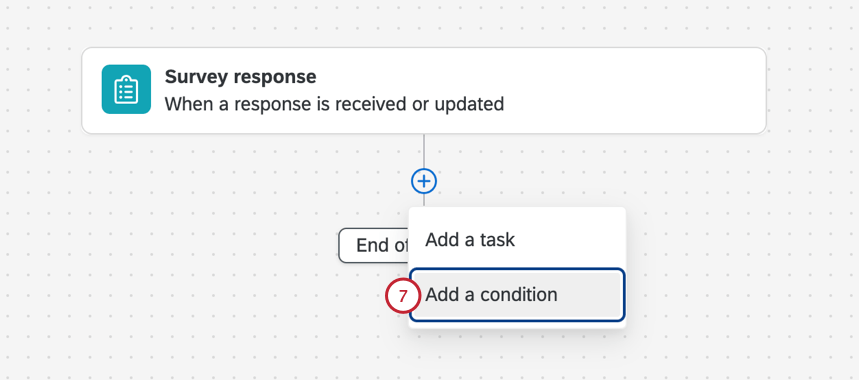Click the vertical connector line below trigger
Image resolution: width=859 pixels, height=380 pixels.
424,151
